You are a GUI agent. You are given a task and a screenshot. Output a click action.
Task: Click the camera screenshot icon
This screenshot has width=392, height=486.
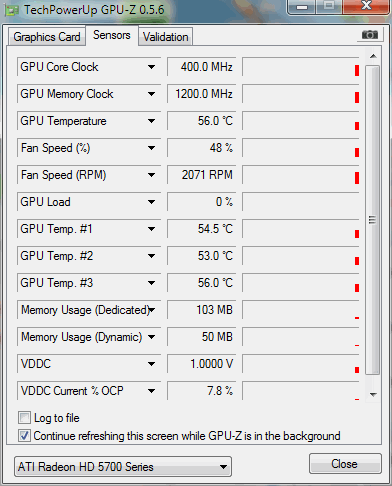pyautogui.click(x=370, y=35)
